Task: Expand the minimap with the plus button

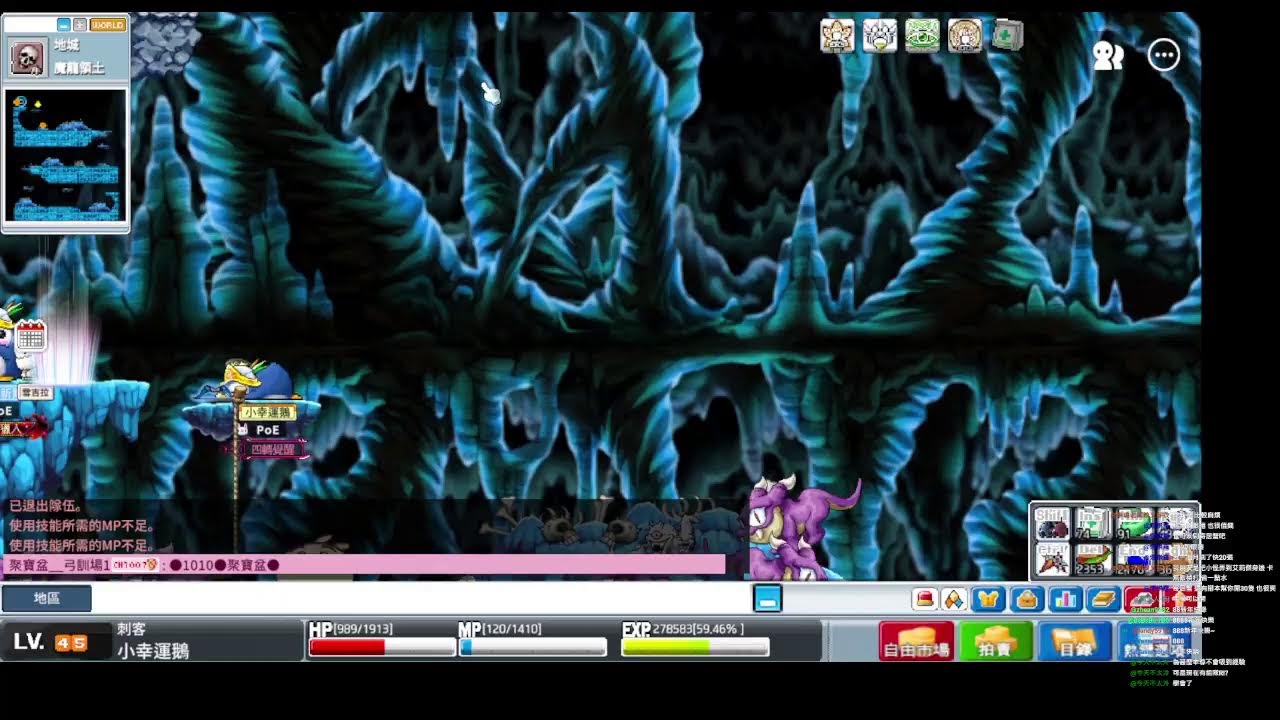Action: point(80,24)
